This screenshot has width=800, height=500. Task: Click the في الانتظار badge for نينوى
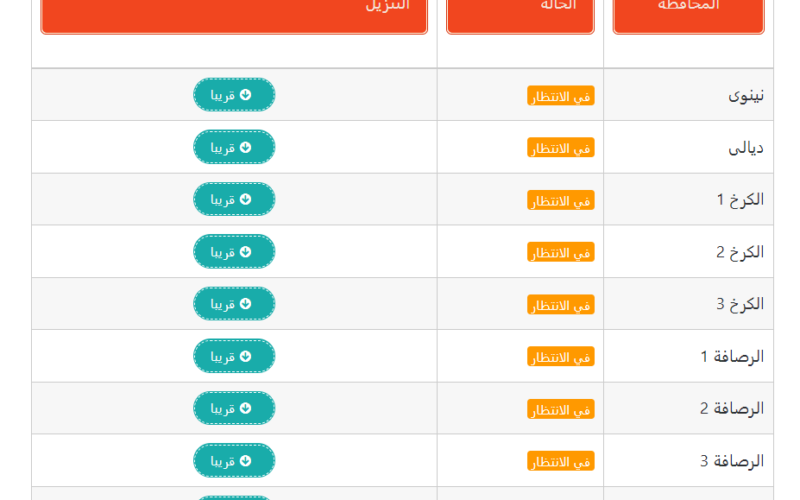(561, 96)
